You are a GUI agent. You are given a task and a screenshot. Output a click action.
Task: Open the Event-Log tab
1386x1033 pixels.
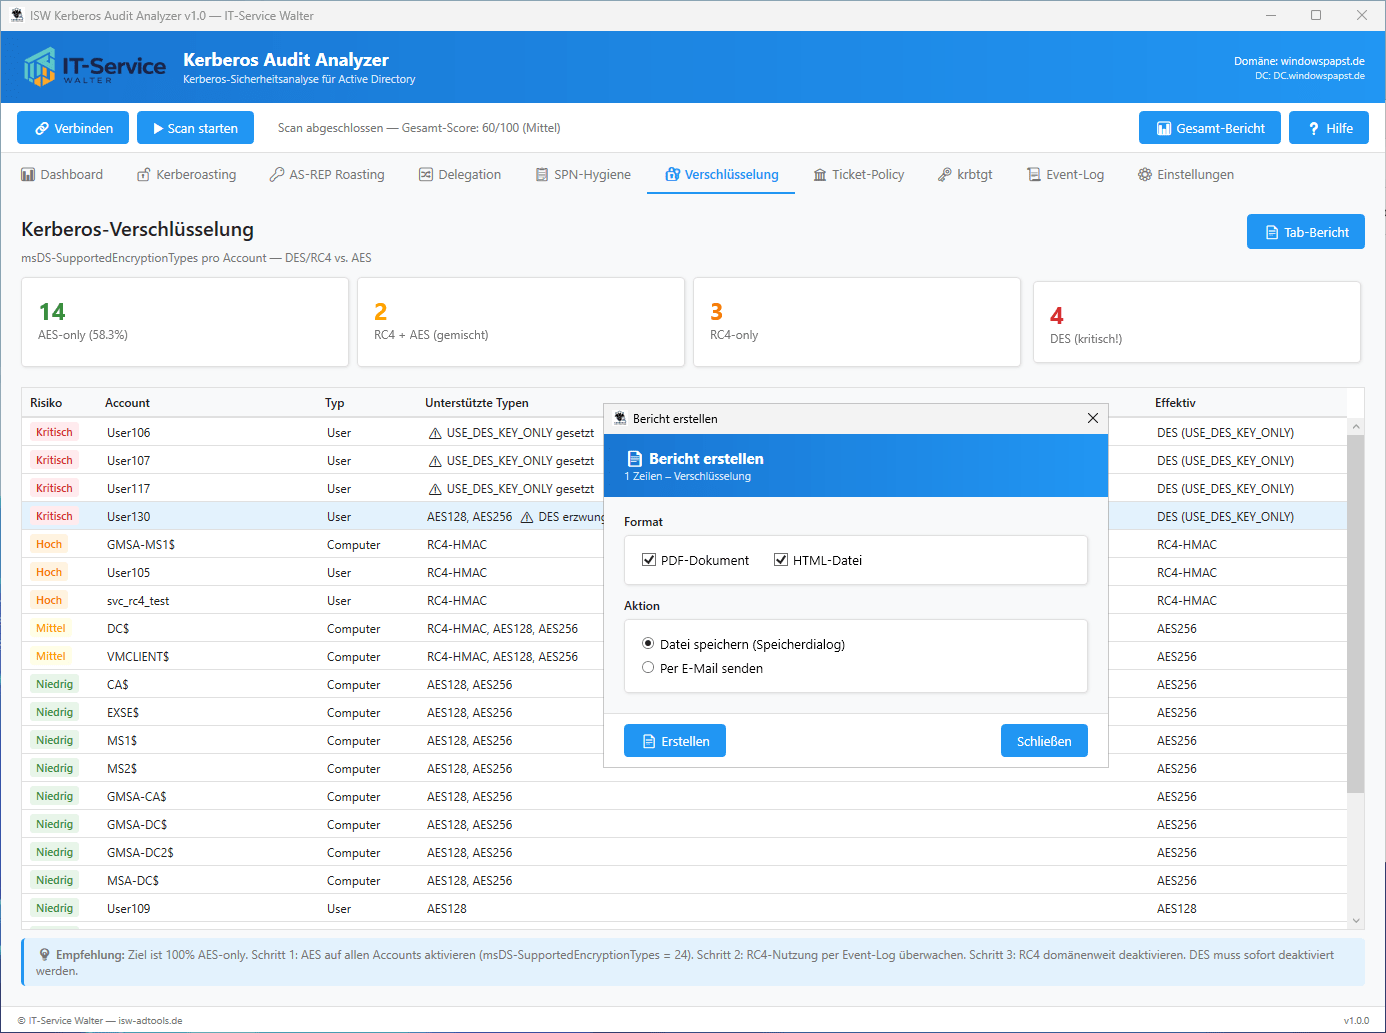point(1065,175)
